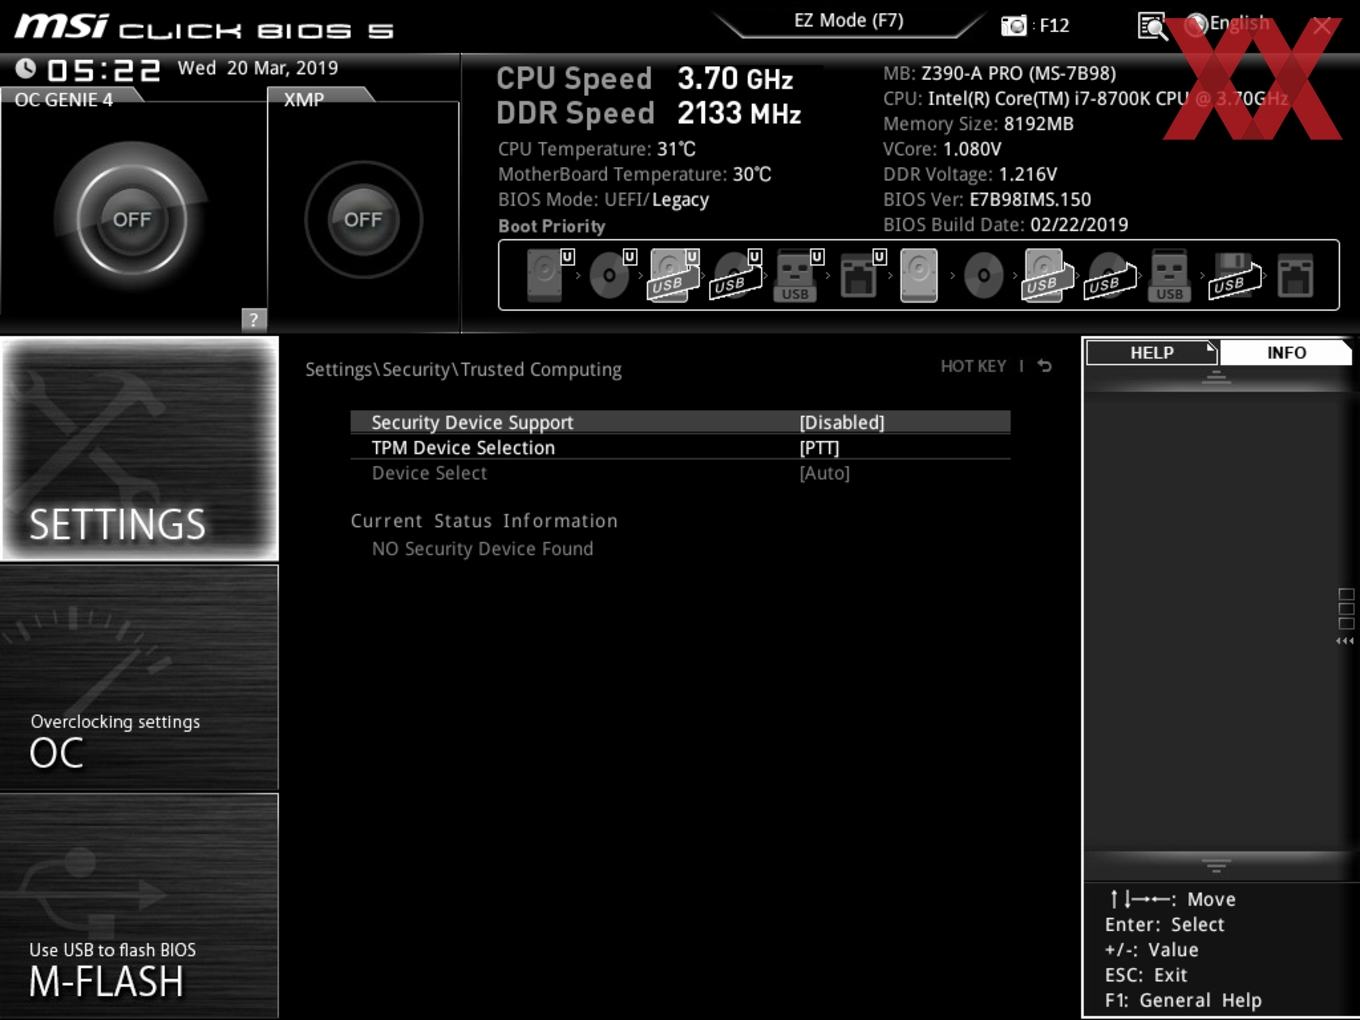Click the OC Genie question mark help icon

click(254, 319)
